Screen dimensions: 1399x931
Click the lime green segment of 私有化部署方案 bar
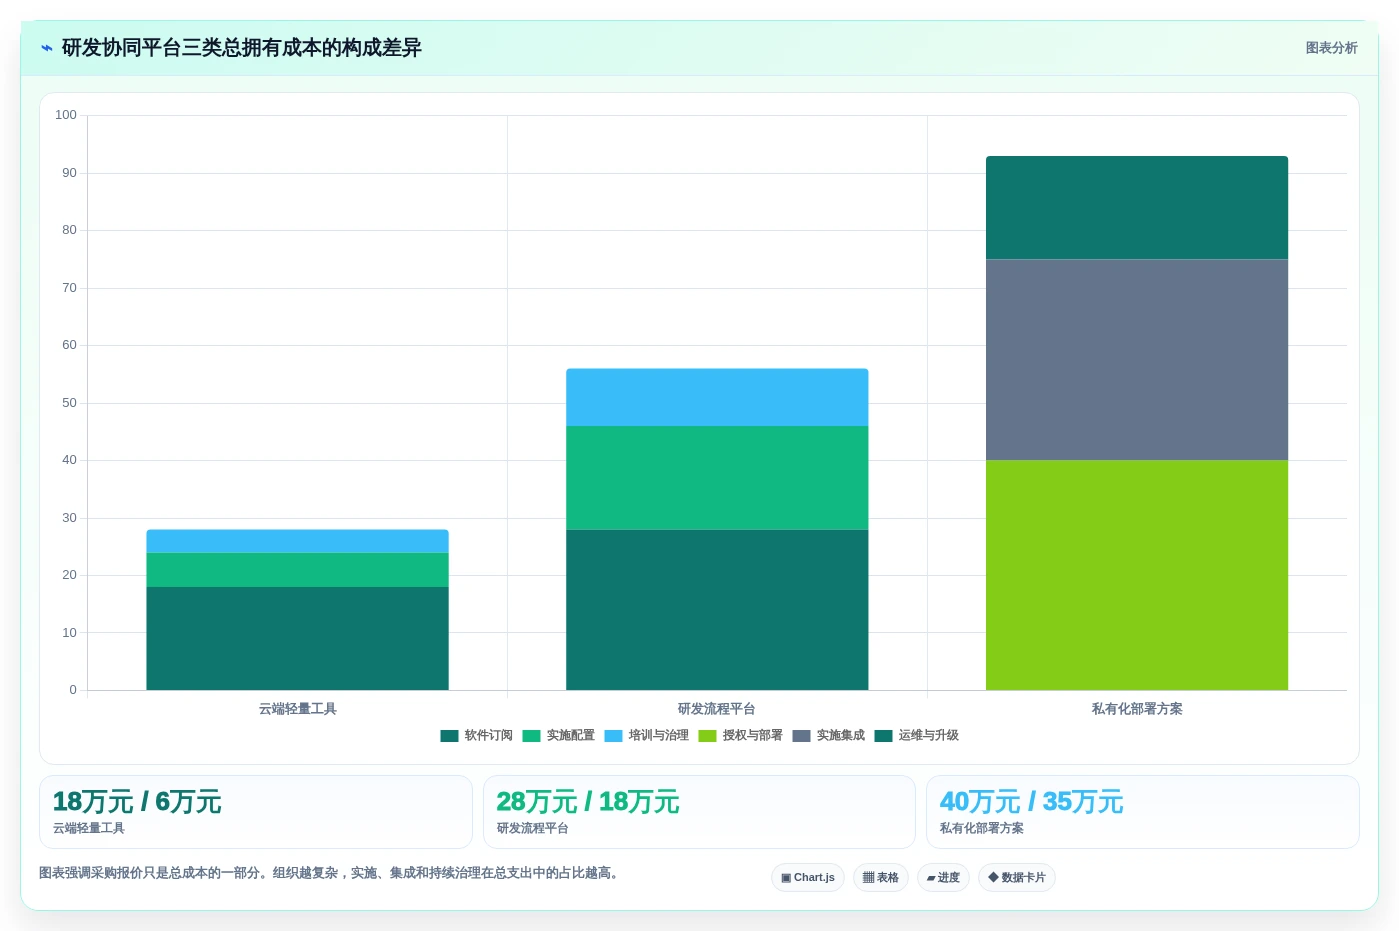coord(1137,575)
